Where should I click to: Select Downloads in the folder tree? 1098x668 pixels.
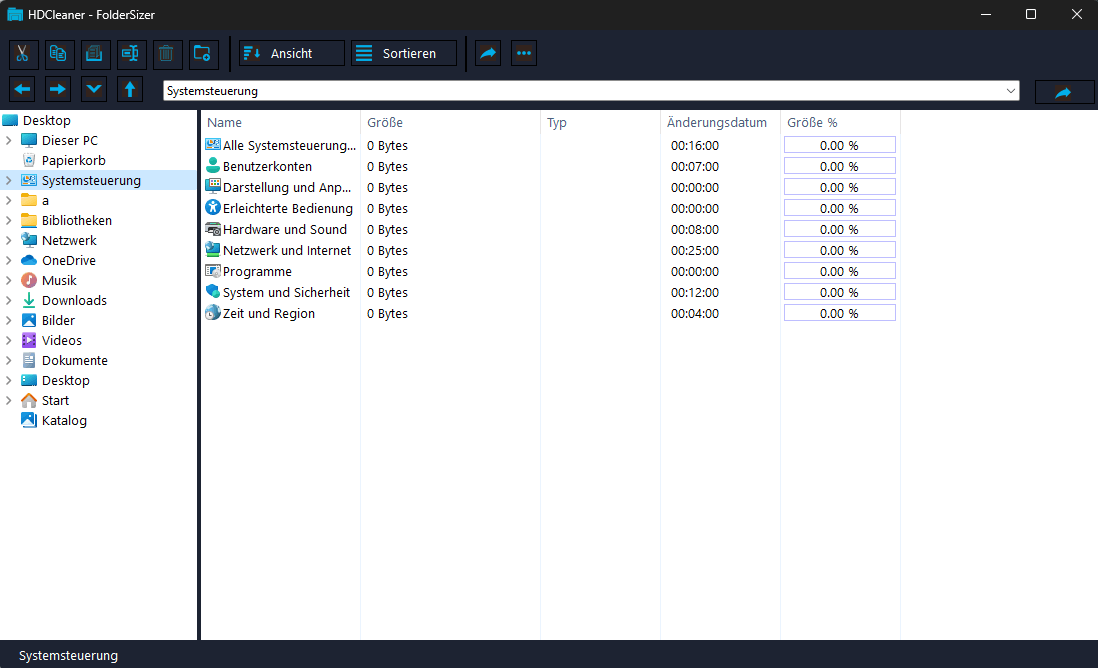[74, 301]
